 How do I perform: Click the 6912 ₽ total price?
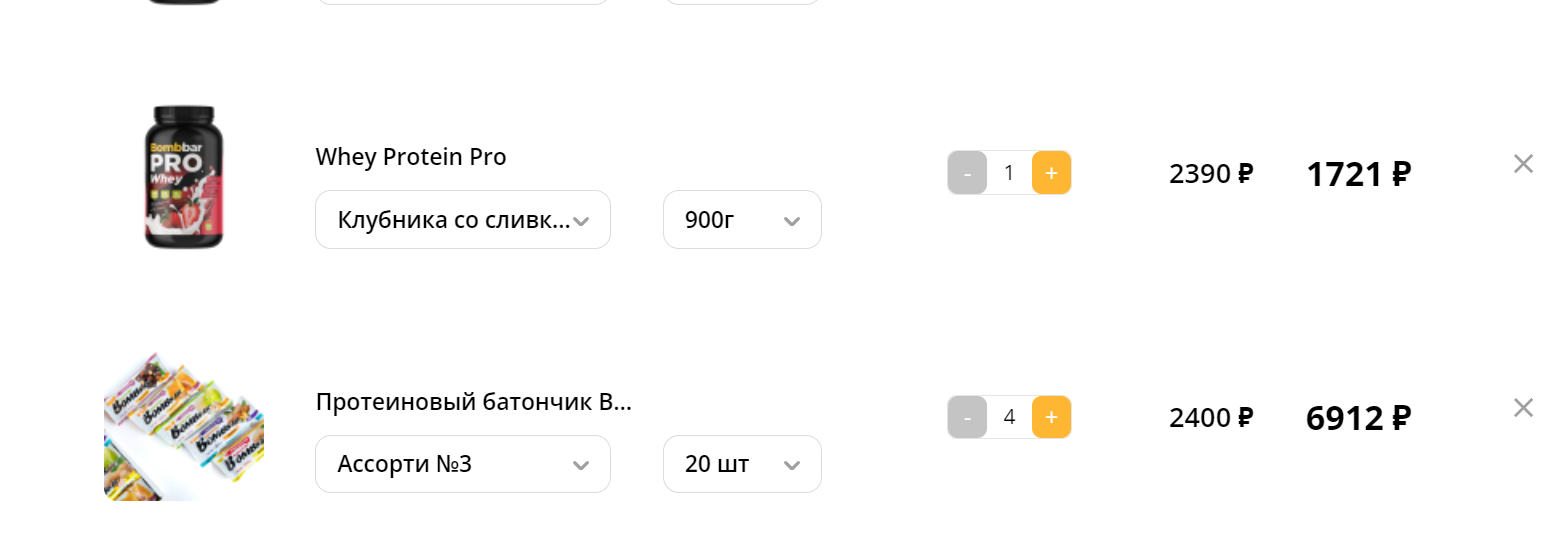pyautogui.click(x=1357, y=419)
